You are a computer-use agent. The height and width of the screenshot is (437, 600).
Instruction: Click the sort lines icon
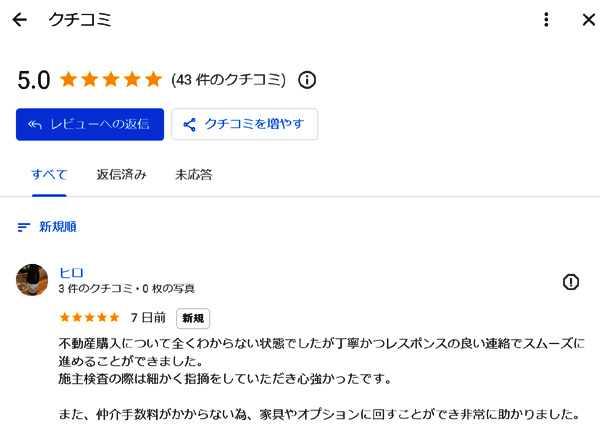coord(24,227)
